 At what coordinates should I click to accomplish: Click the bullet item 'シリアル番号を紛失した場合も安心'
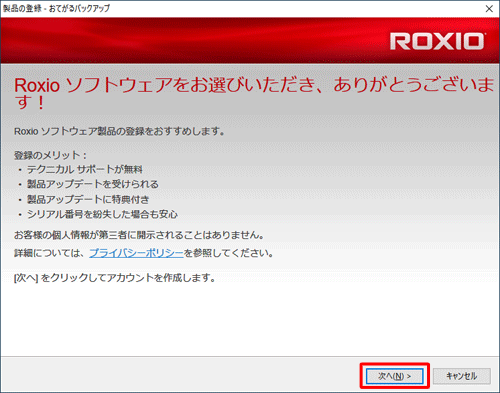click(102, 215)
